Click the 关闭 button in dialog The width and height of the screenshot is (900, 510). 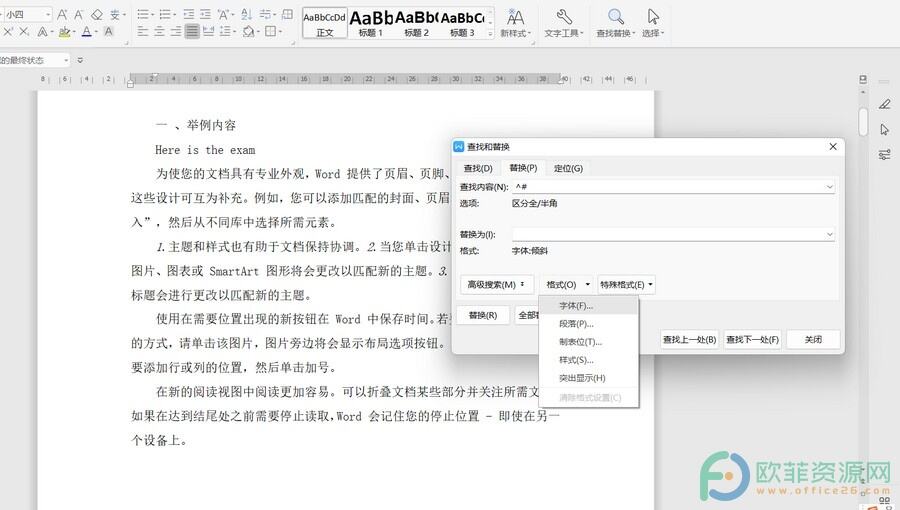pyautogui.click(x=813, y=340)
